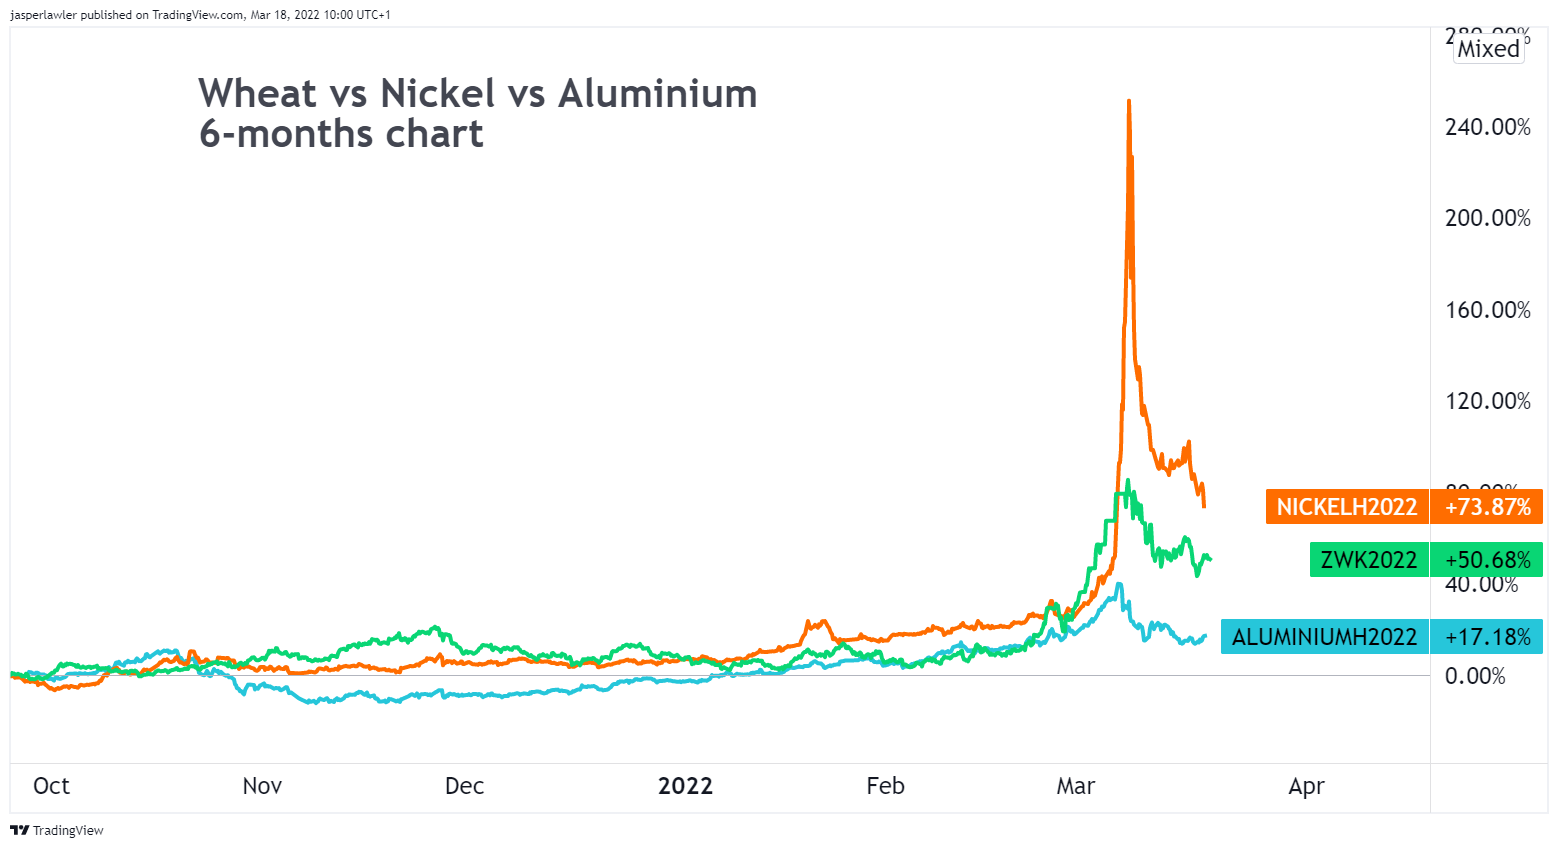Click the Apr label on time axis
This screenshot has height=848, width=1558.
(x=1306, y=786)
